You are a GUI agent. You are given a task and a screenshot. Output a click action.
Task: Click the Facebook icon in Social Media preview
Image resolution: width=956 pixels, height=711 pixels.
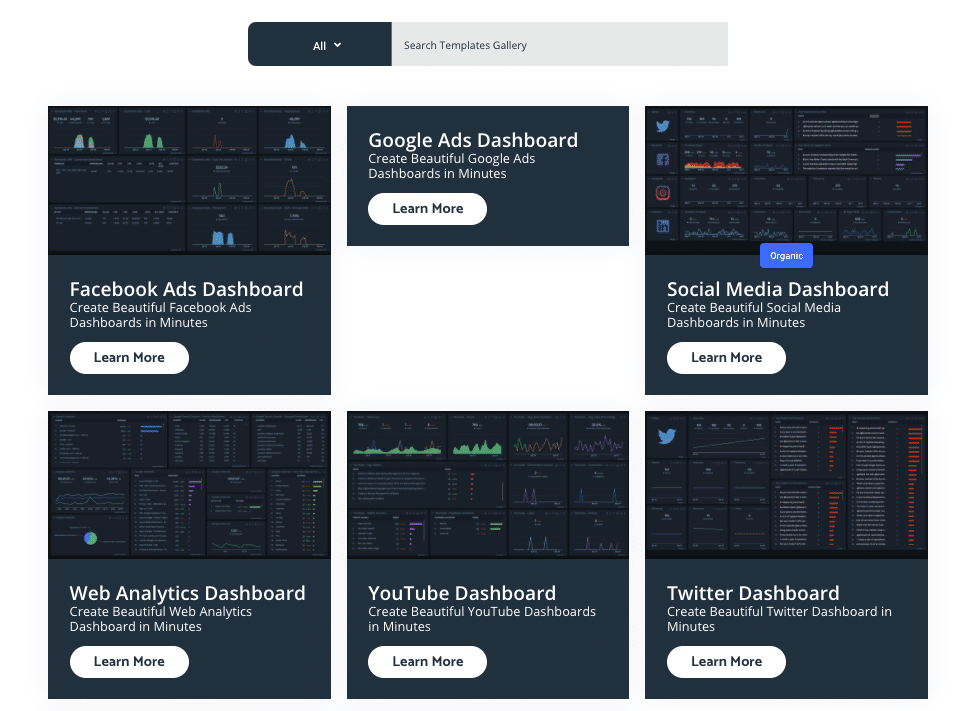663,160
